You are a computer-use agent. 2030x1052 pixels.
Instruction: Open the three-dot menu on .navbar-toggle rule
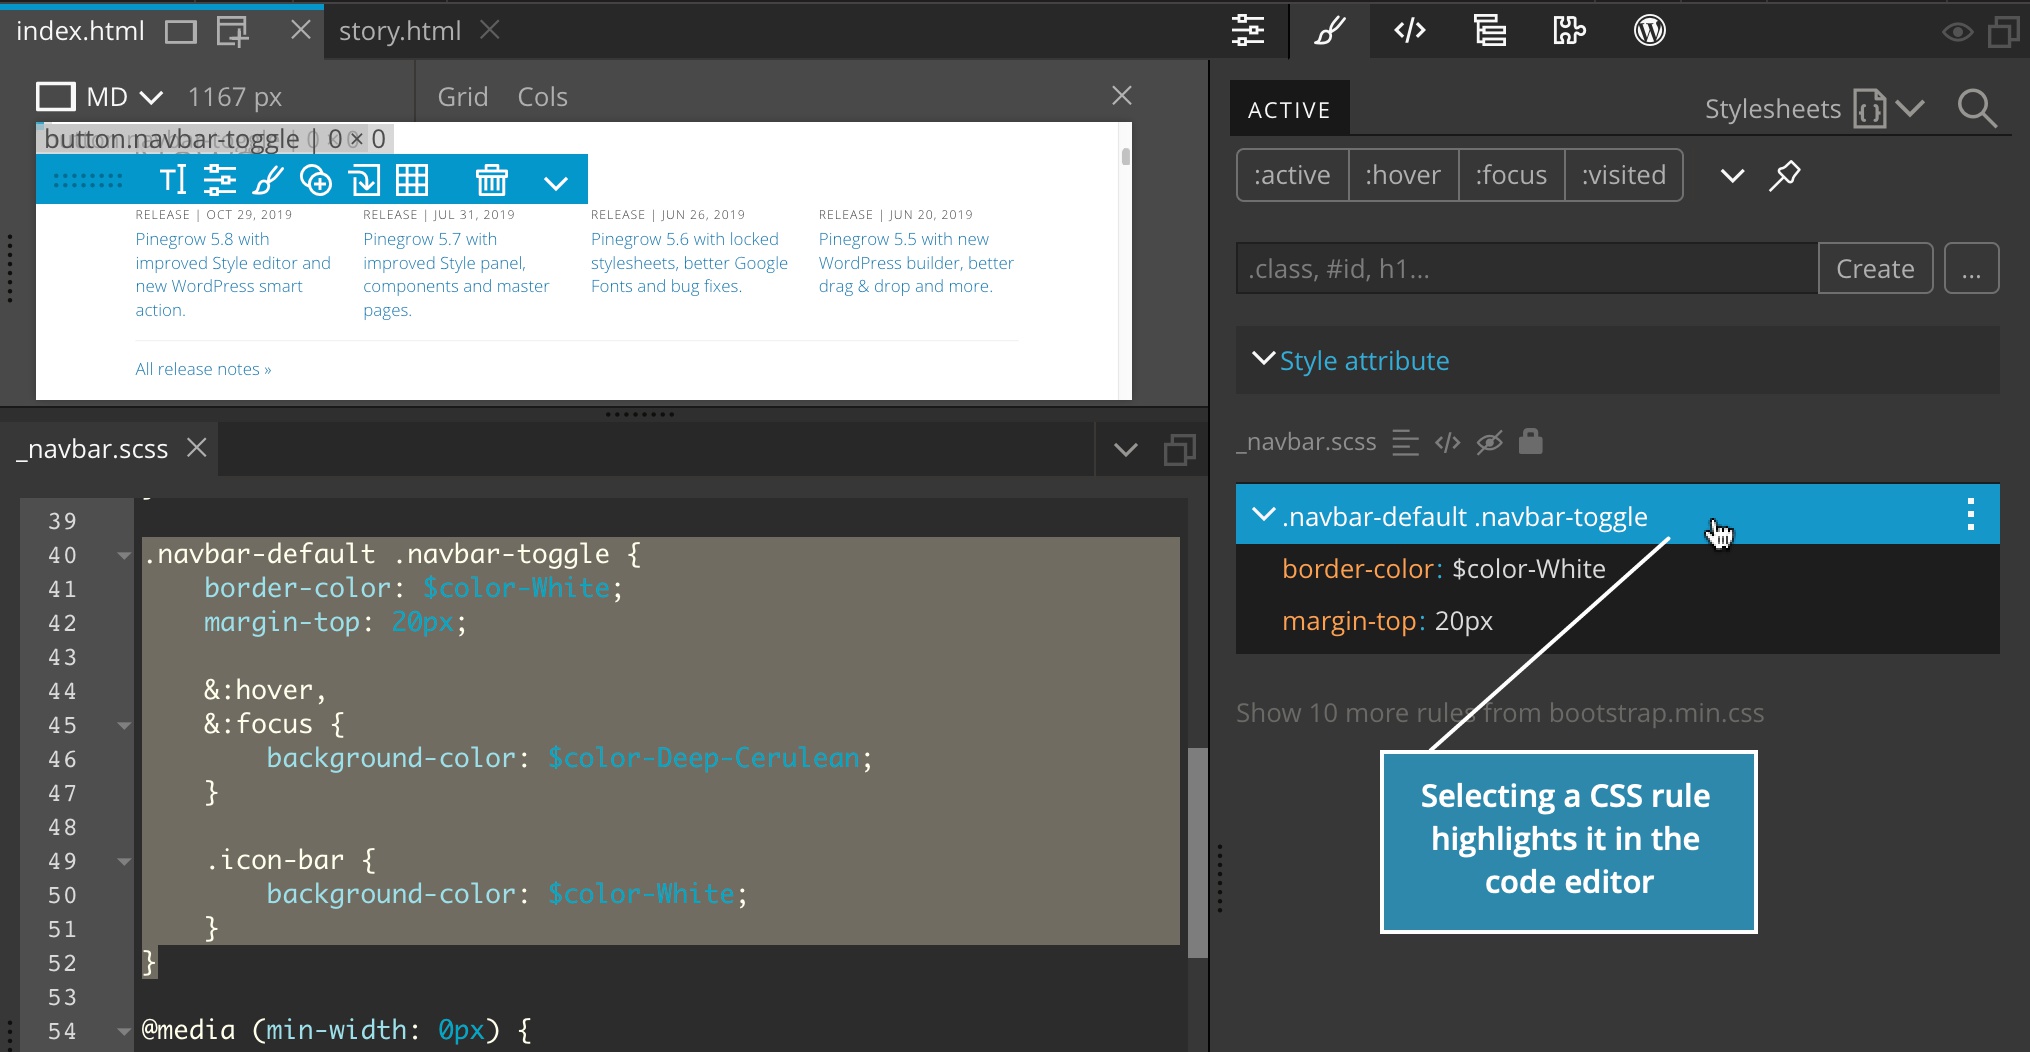pyautogui.click(x=1970, y=514)
